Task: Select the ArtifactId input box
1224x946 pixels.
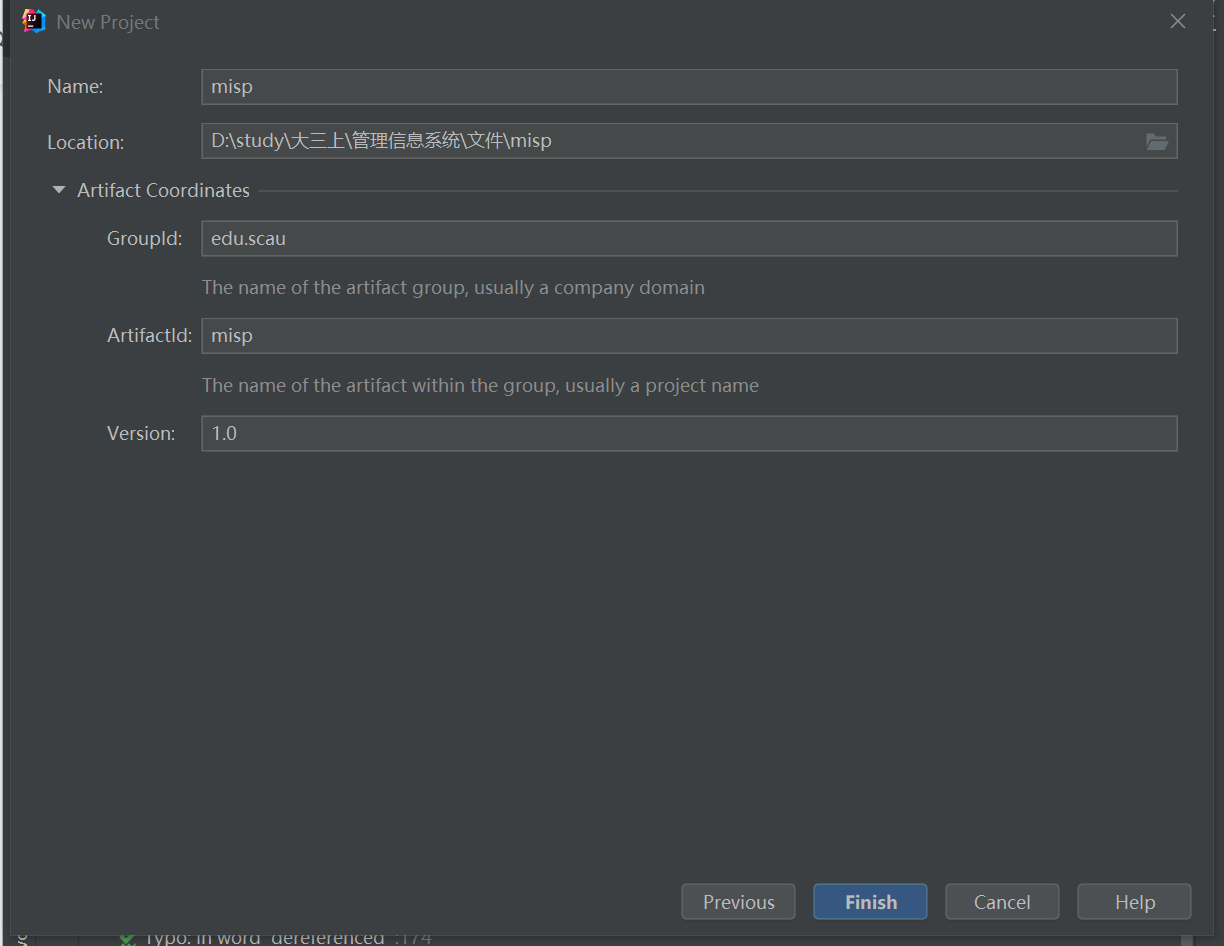Action: pos(688,336)
